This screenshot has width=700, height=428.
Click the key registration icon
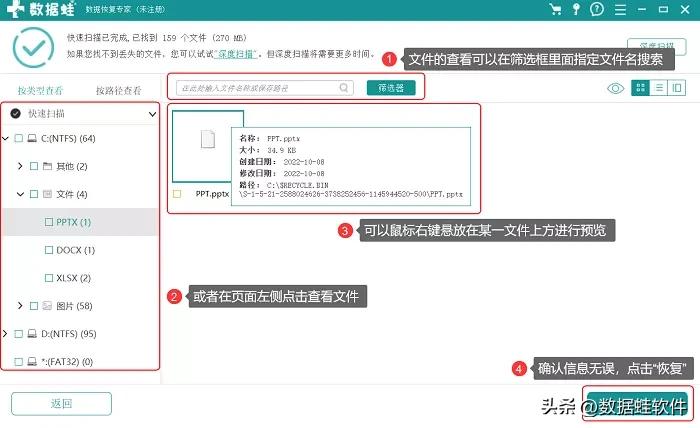576,9
